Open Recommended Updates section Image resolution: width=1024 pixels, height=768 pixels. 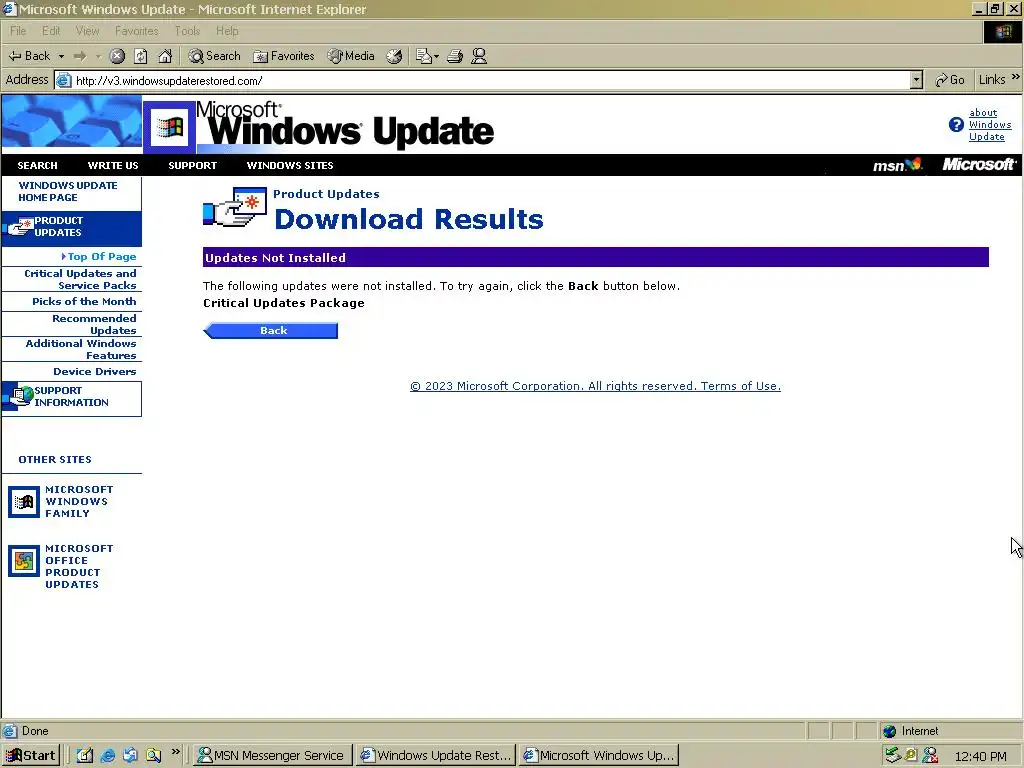coord(94,325)
